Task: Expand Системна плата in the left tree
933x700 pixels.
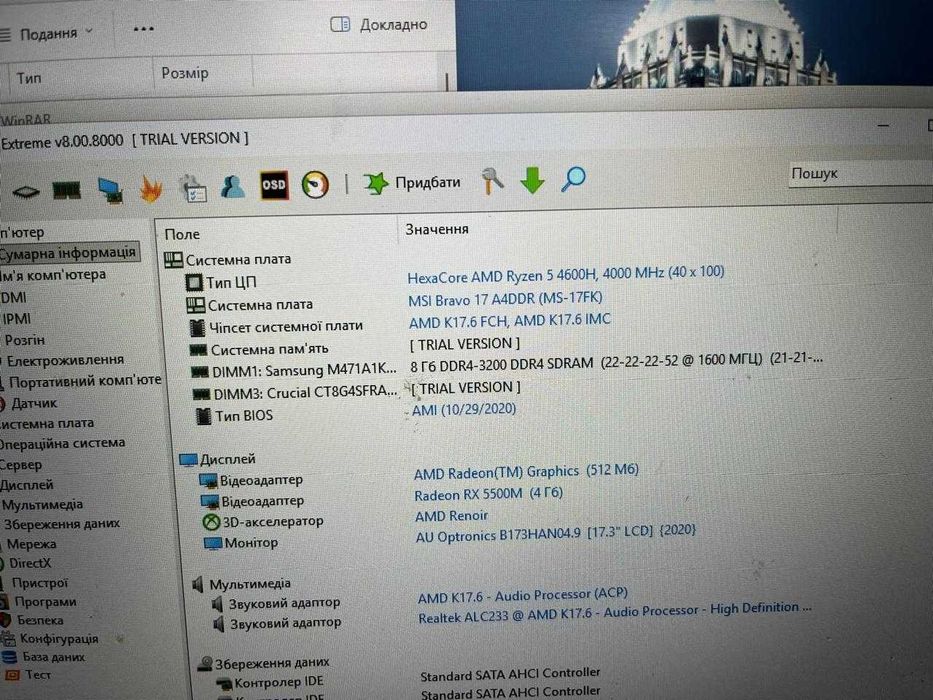Action: point(47,424)
